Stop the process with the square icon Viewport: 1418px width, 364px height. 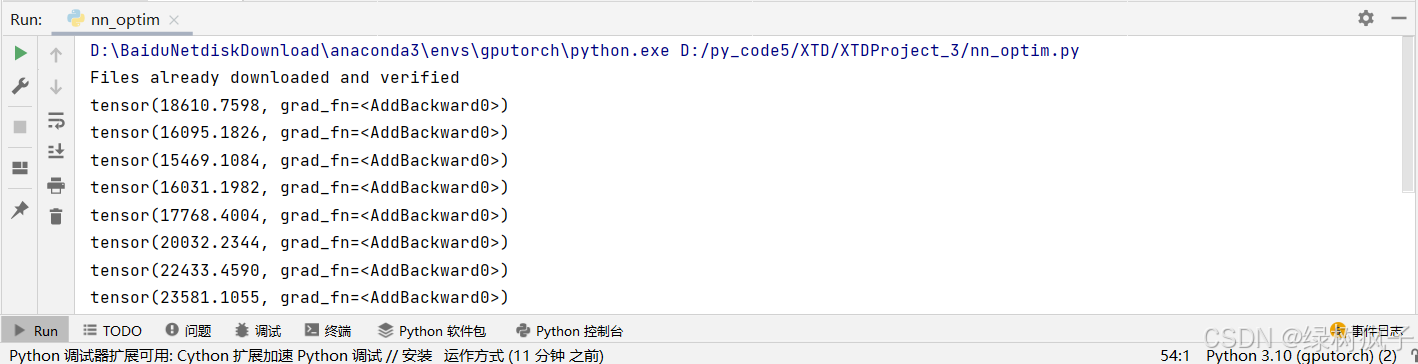[20, 127]
